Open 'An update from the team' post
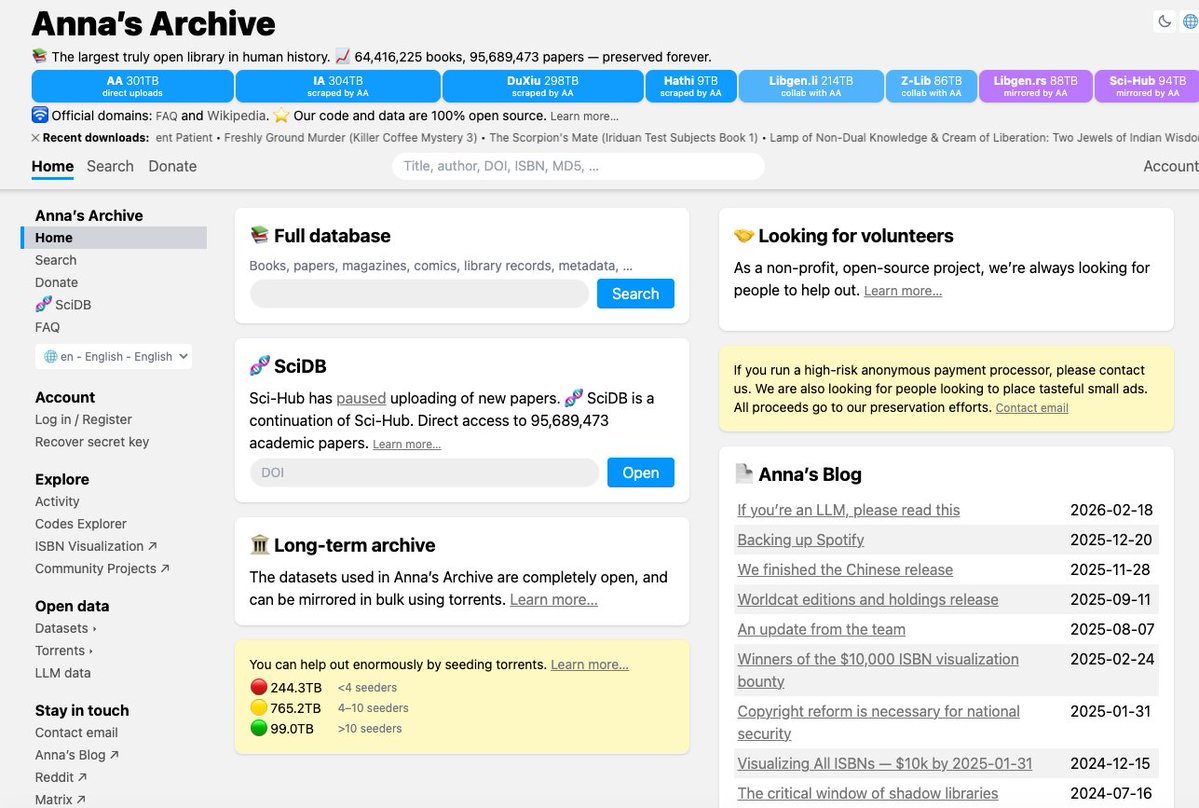The height and width of the screenshot is (808, 1199). (821, 629)
